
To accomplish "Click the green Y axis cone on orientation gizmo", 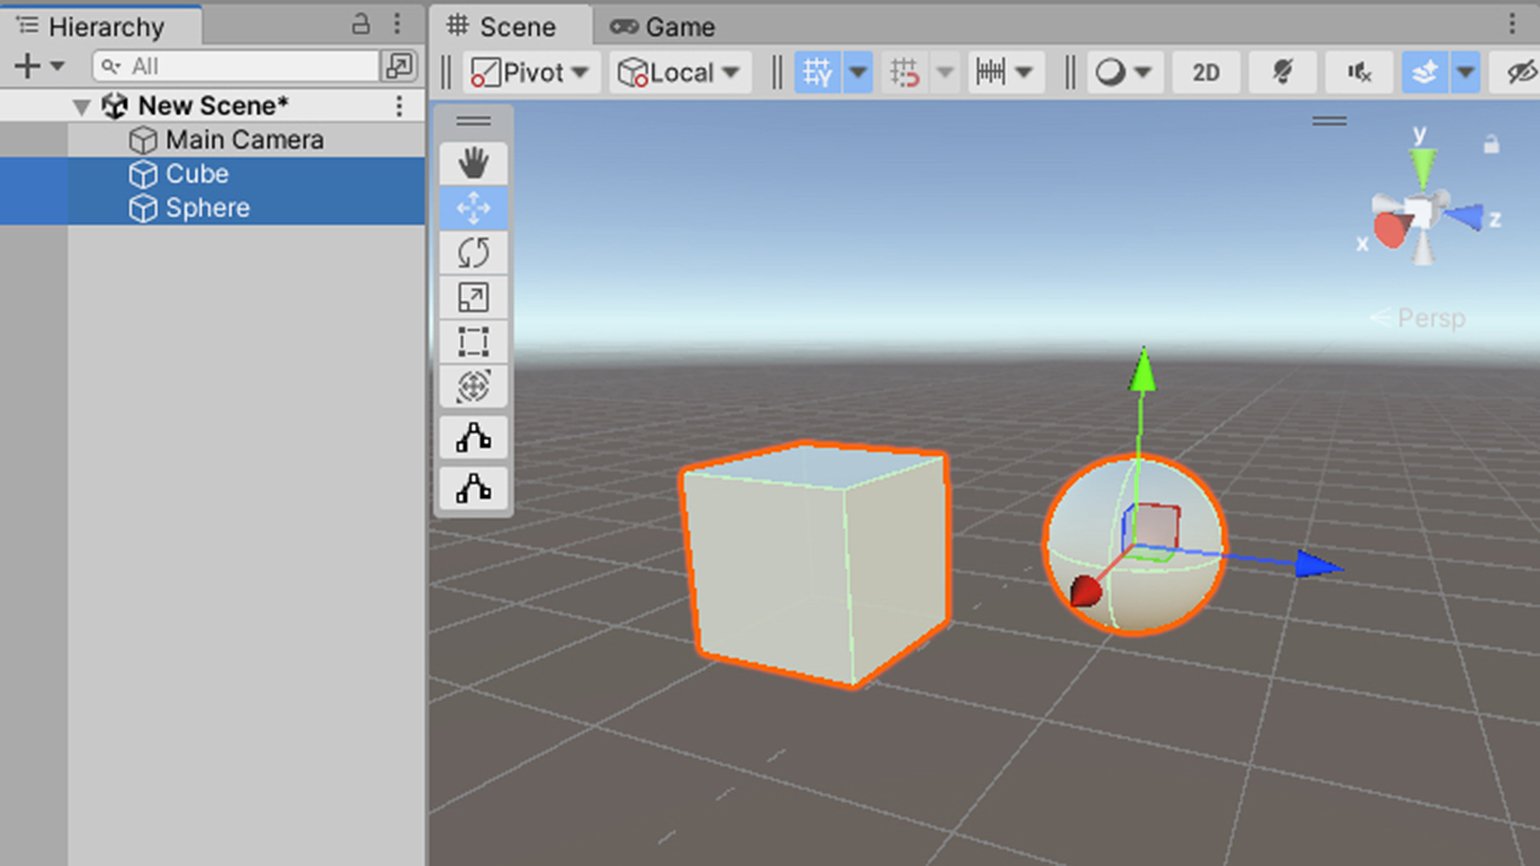I will click(x=1421, y=165).
